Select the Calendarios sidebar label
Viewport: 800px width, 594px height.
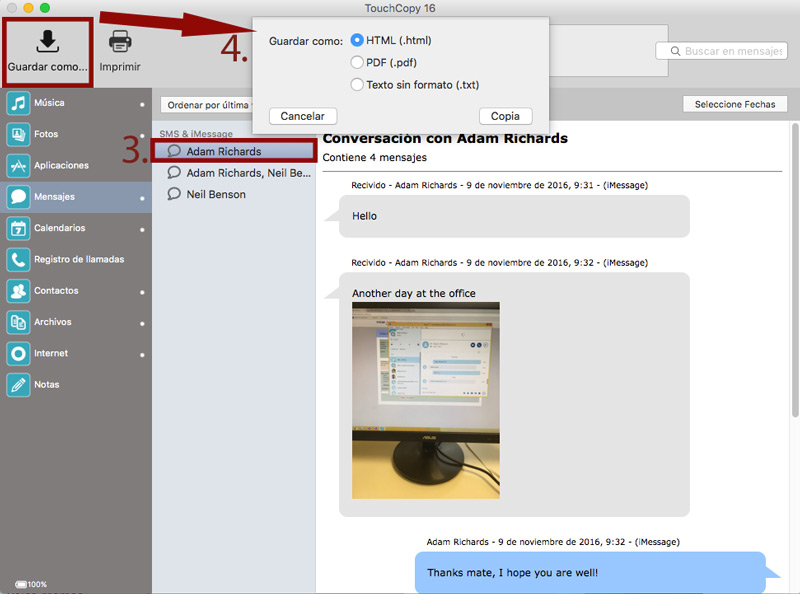click(60, 228)
